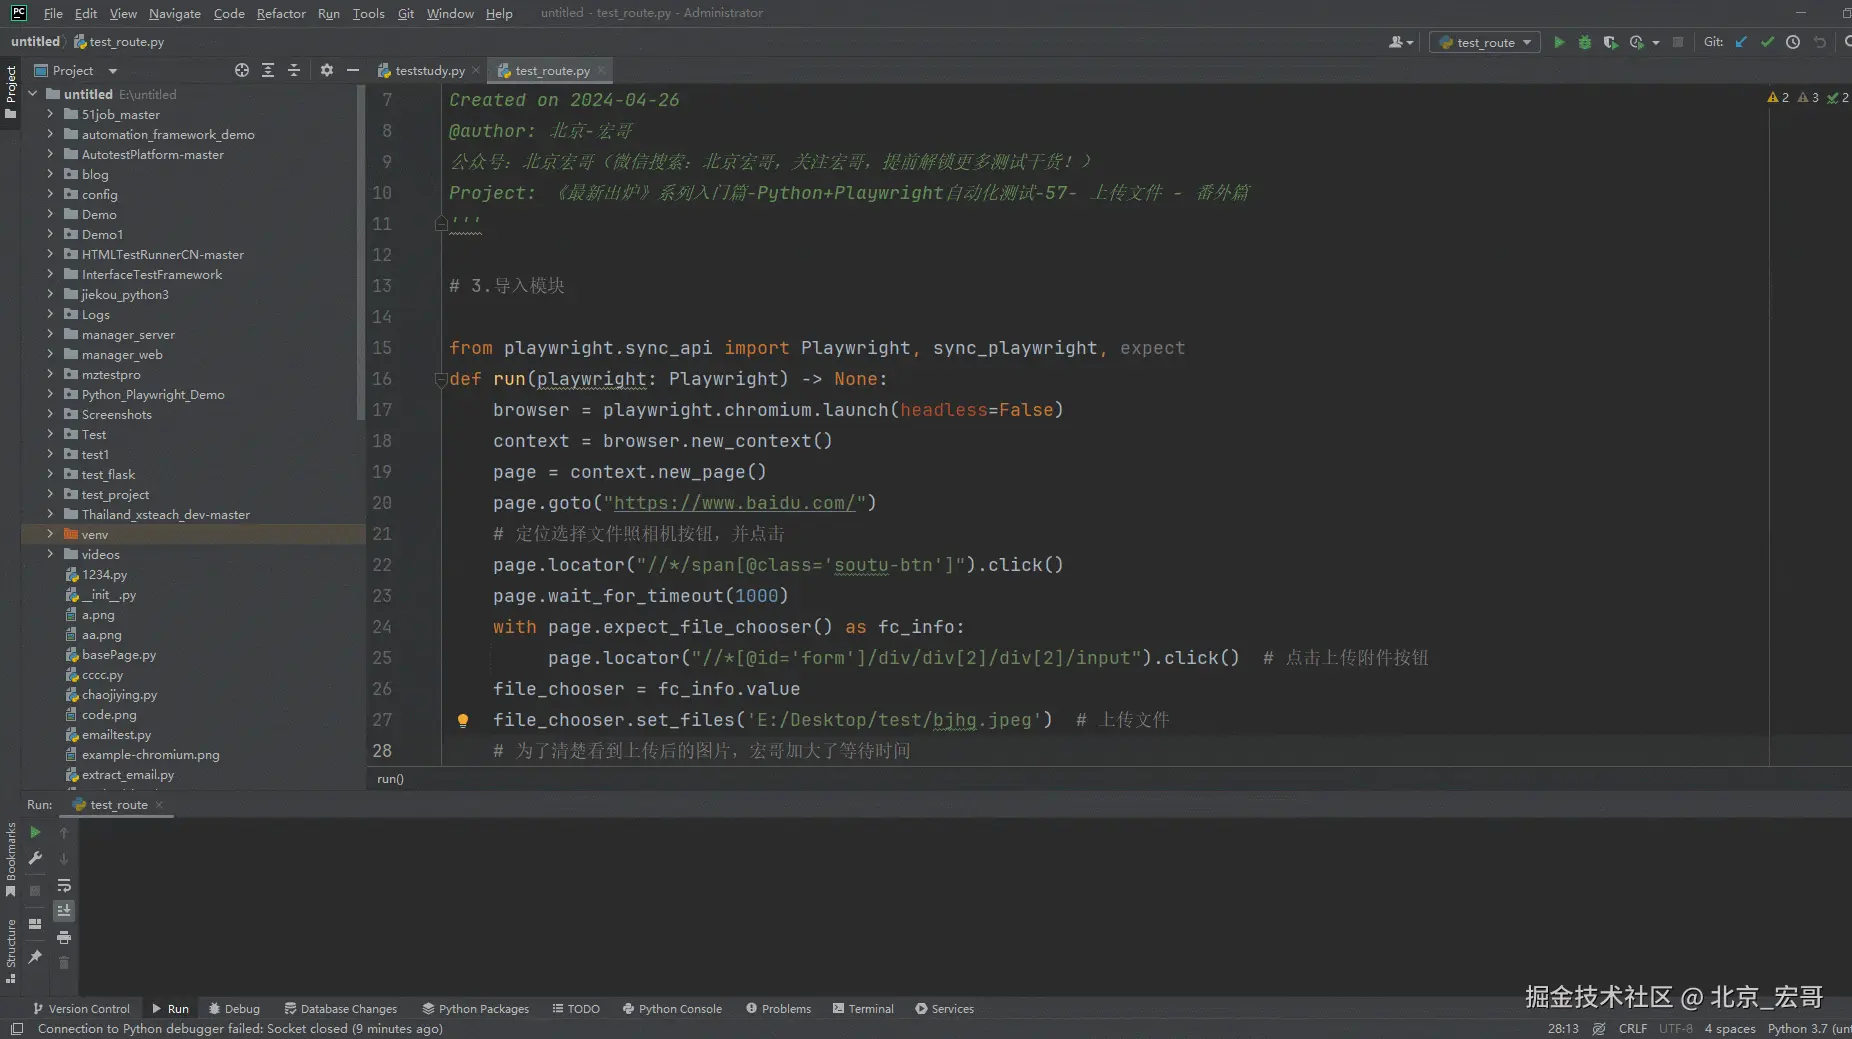Clear Run console with trash icon
Image resolution: width=1852 pixels, height=1039 pixels.
coord(64,962)
